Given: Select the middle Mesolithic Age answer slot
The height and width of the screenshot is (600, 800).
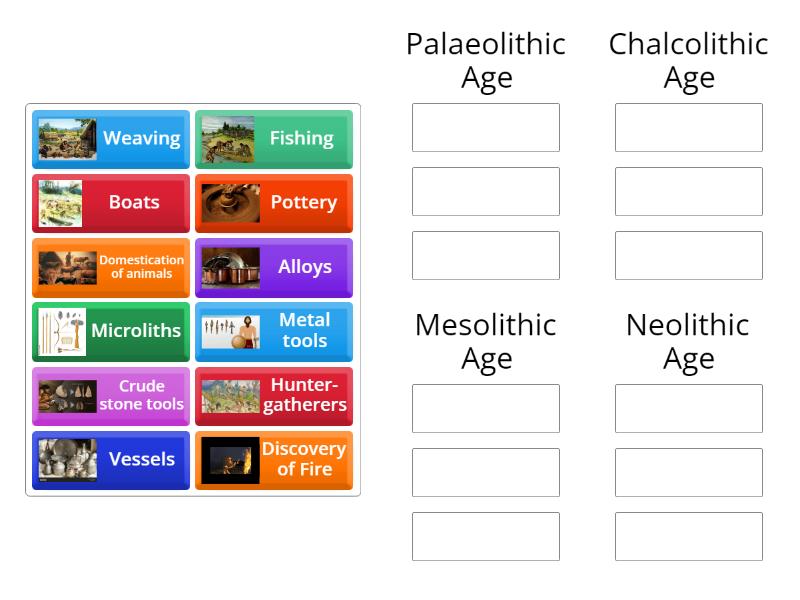Looking at the screenshot, I should click(x=486, y=472).
